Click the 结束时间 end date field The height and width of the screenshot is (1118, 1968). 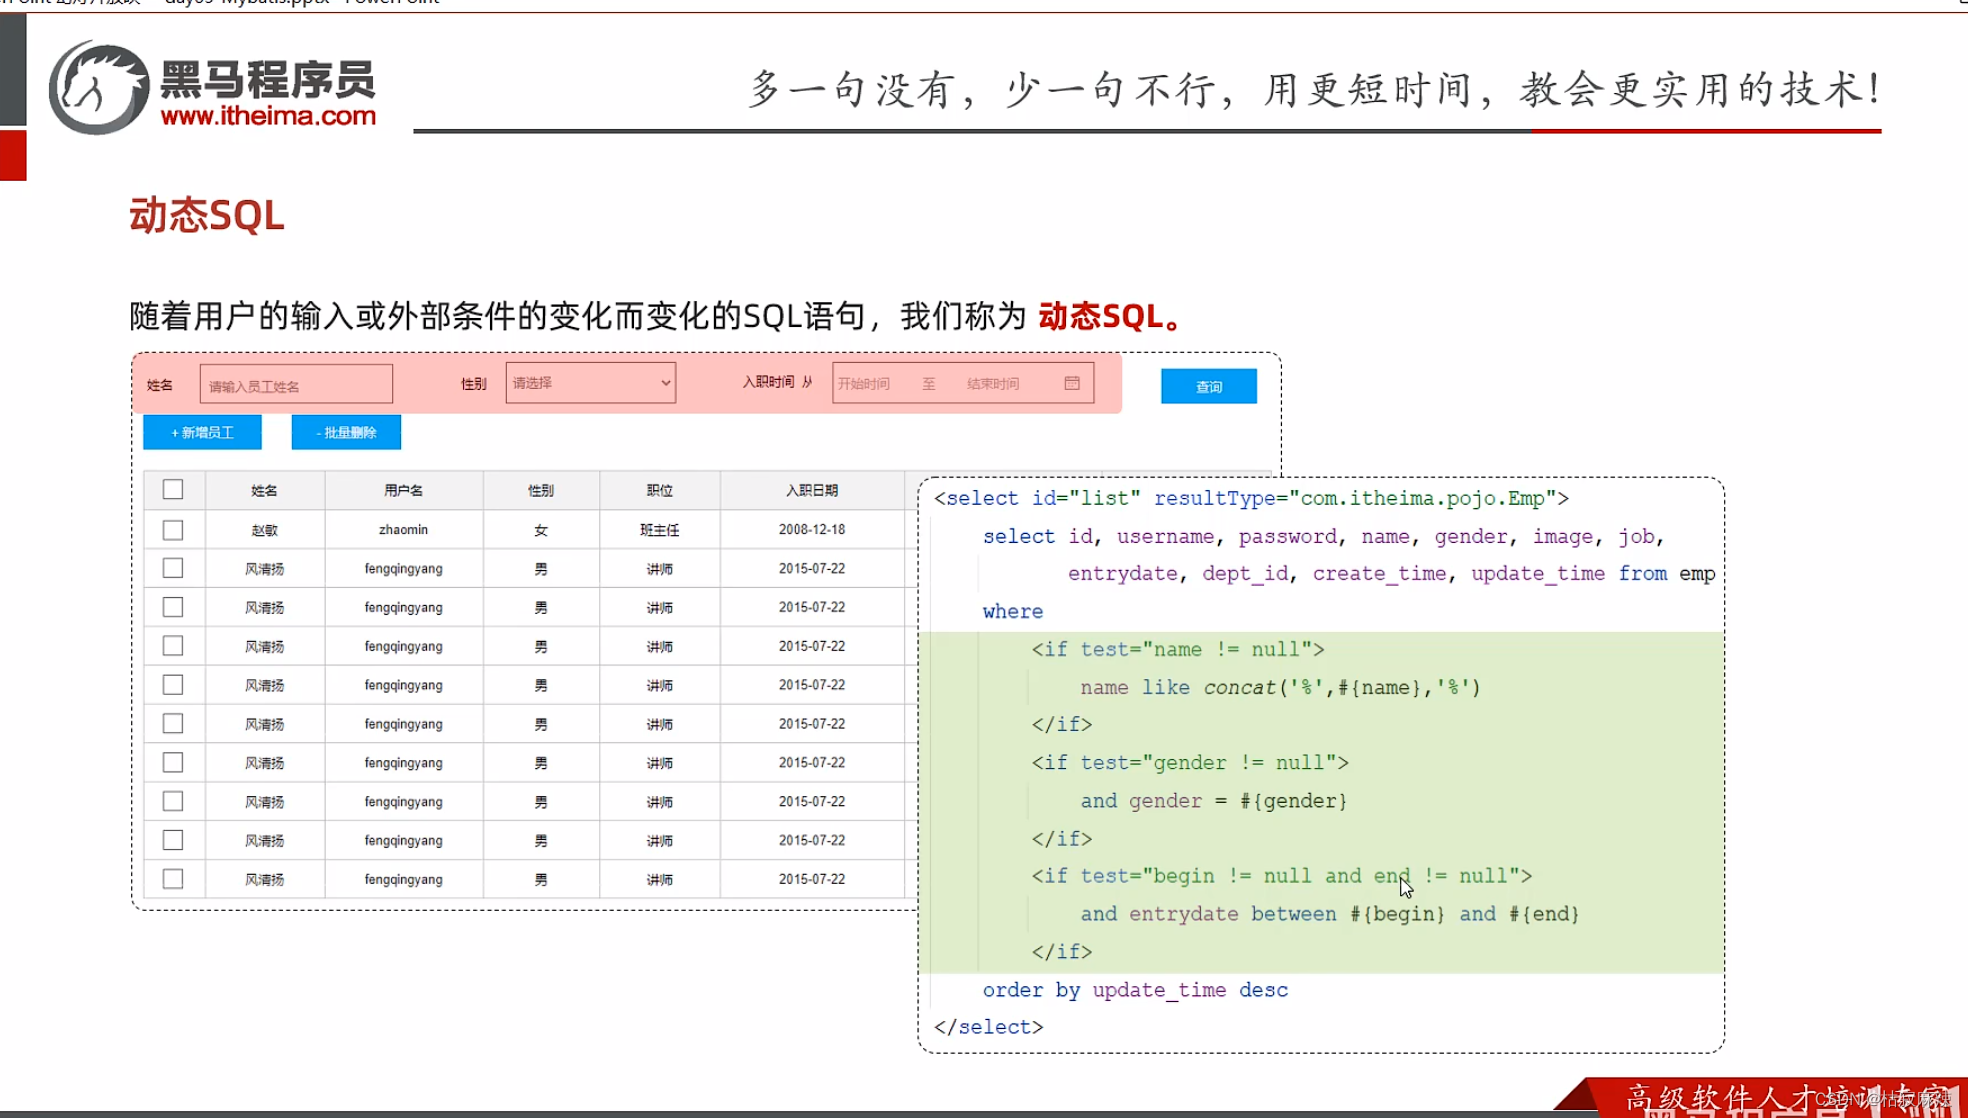993,384
